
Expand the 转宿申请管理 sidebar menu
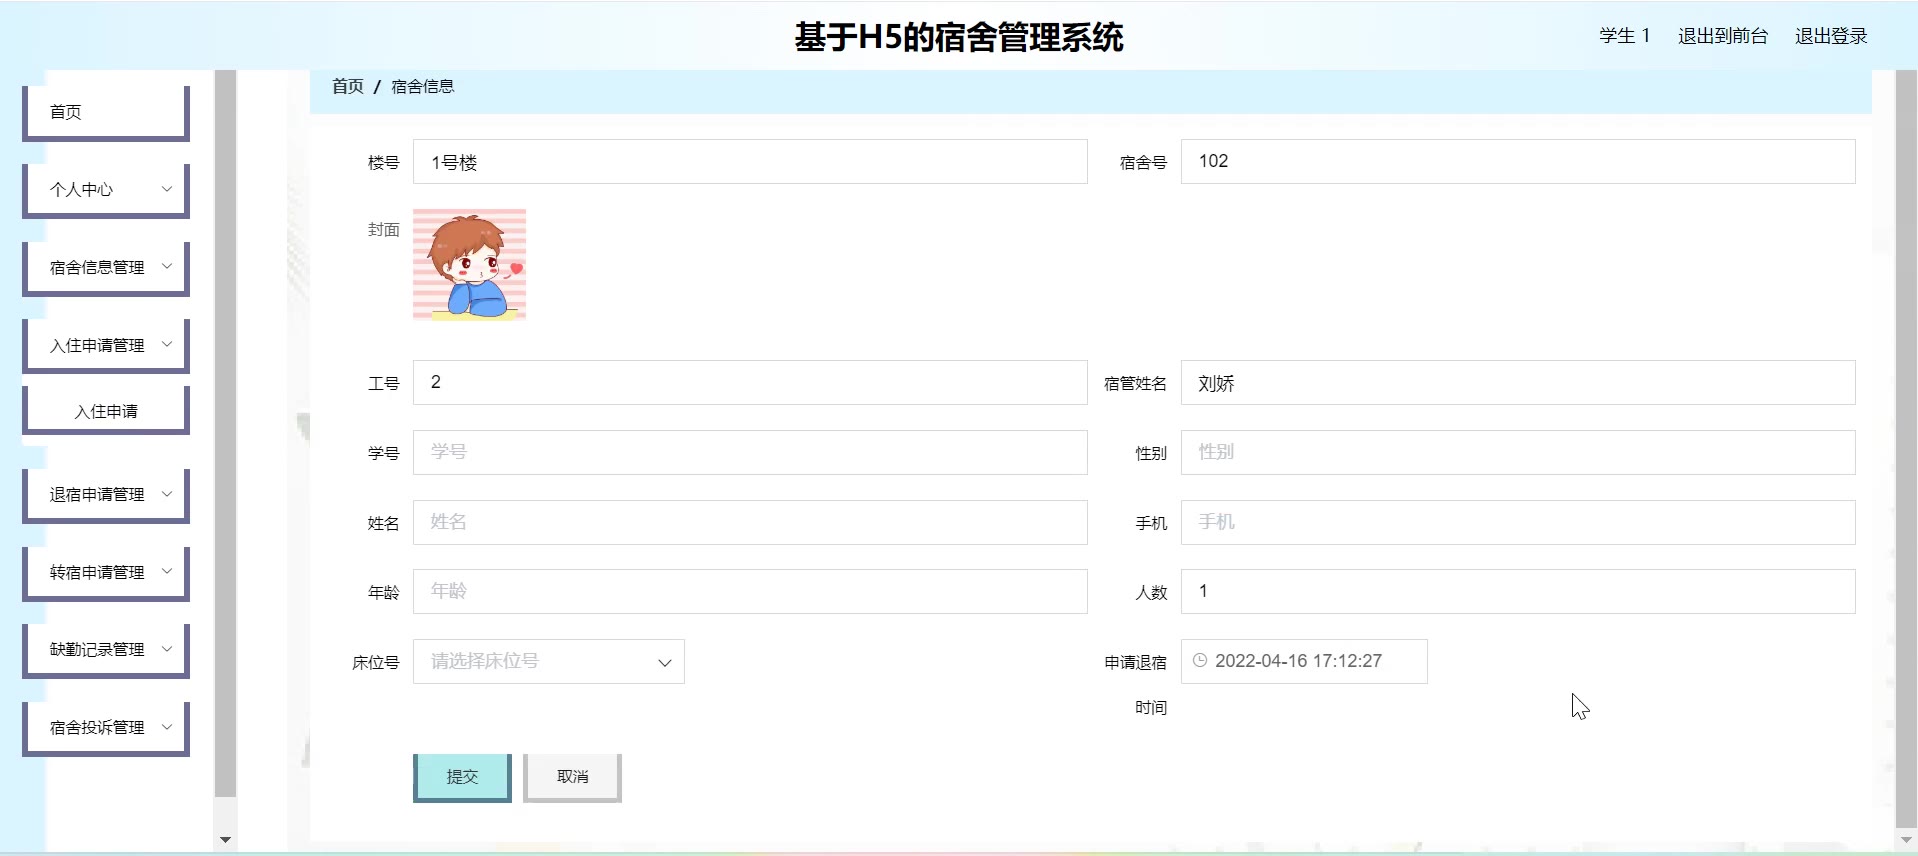click(x=106, y=572)
